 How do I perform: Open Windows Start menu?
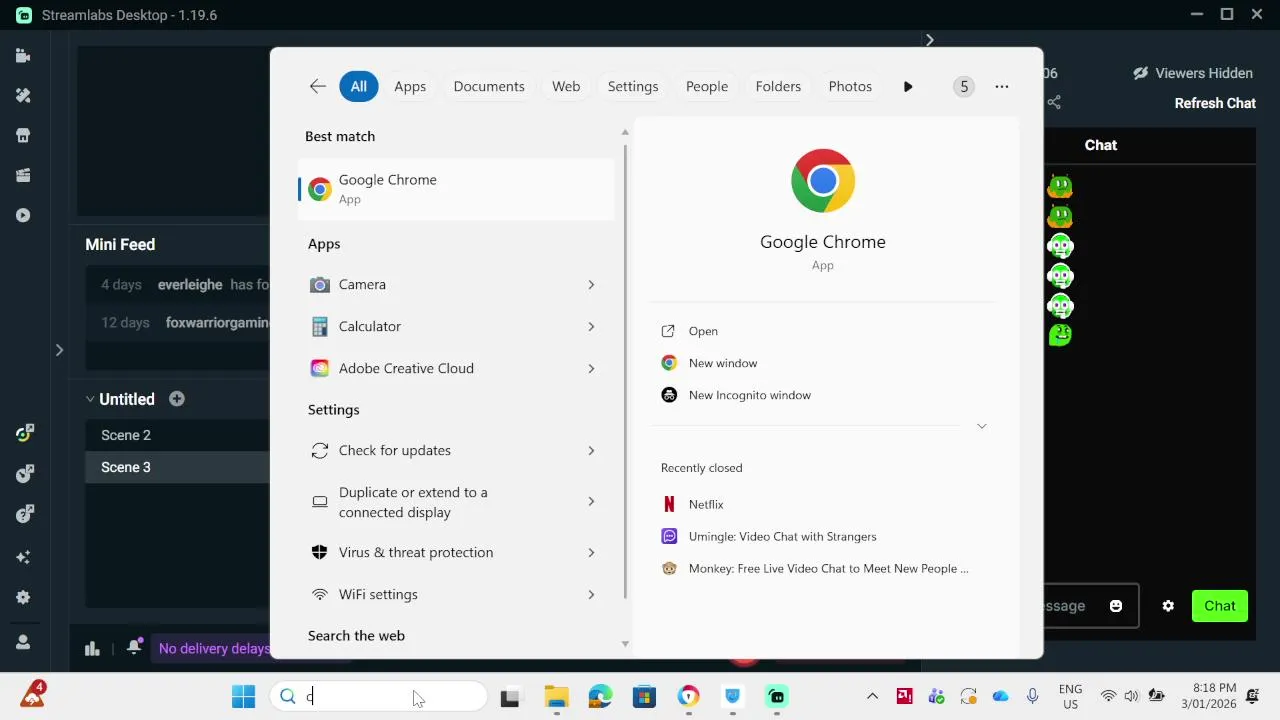coord(243,697)
